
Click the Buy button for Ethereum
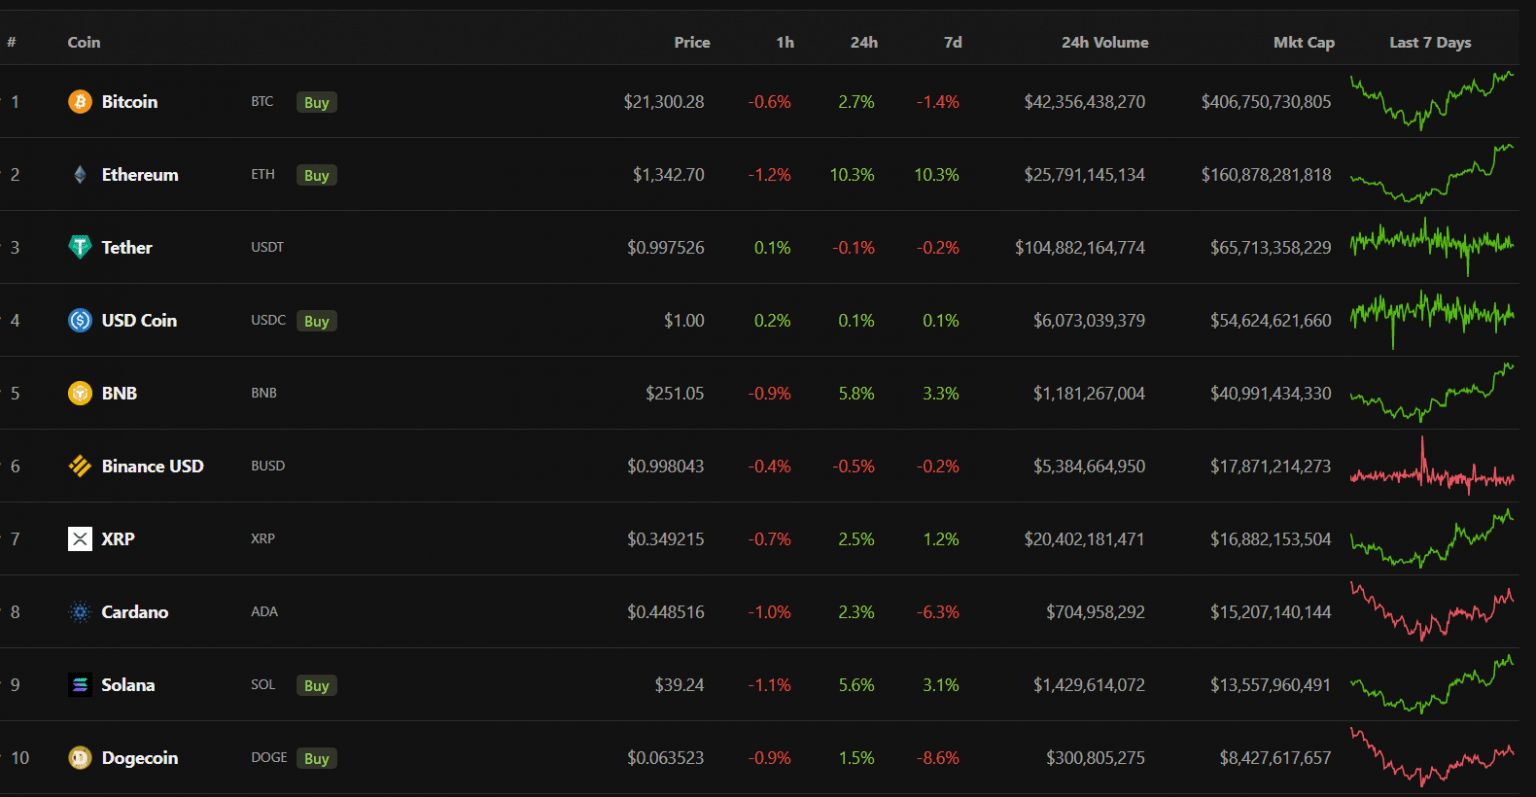[317, 175]
